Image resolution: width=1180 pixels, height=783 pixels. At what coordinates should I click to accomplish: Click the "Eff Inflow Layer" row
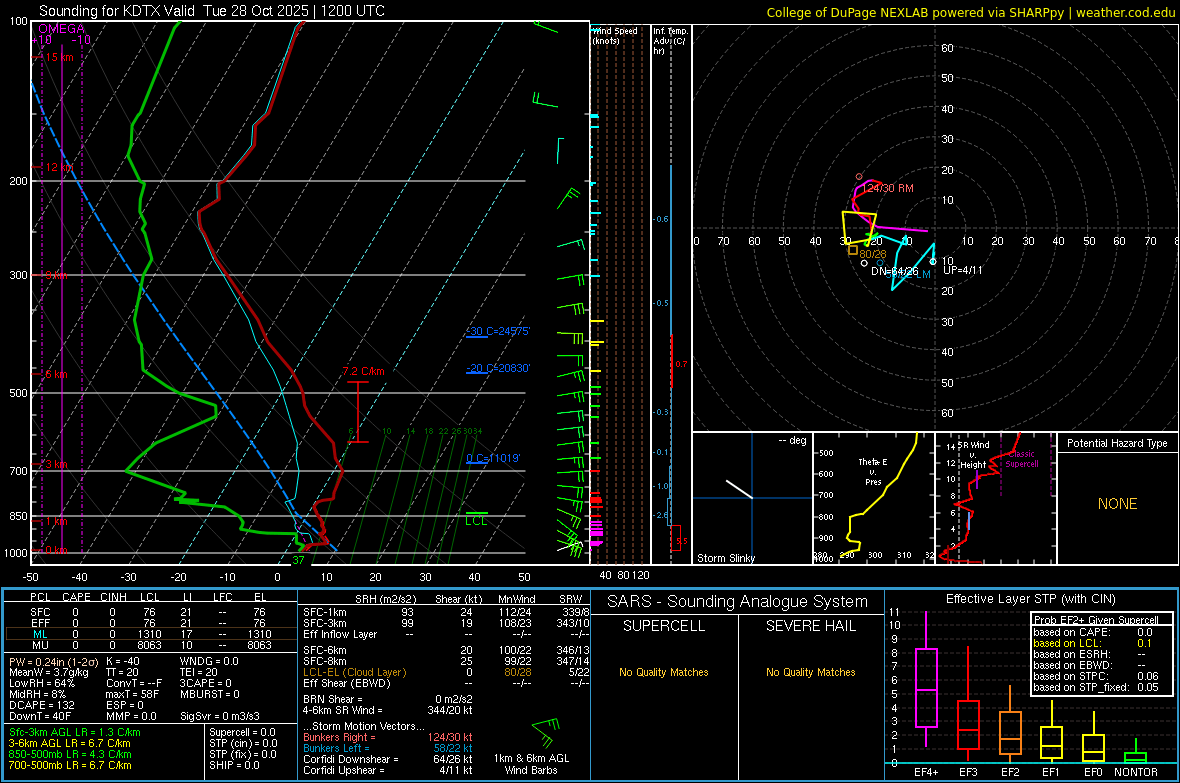tap(446, 634)
